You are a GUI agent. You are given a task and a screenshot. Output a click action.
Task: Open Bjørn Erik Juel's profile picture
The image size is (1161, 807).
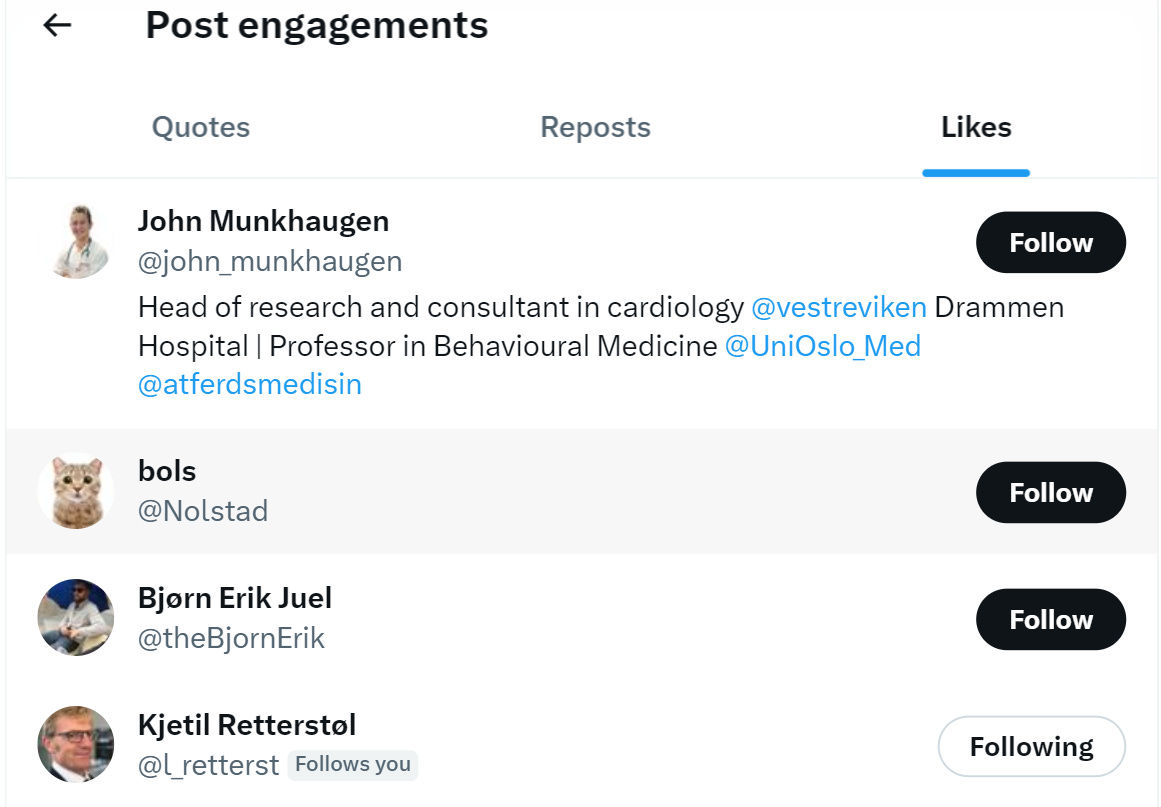click(x=76, y=617)
